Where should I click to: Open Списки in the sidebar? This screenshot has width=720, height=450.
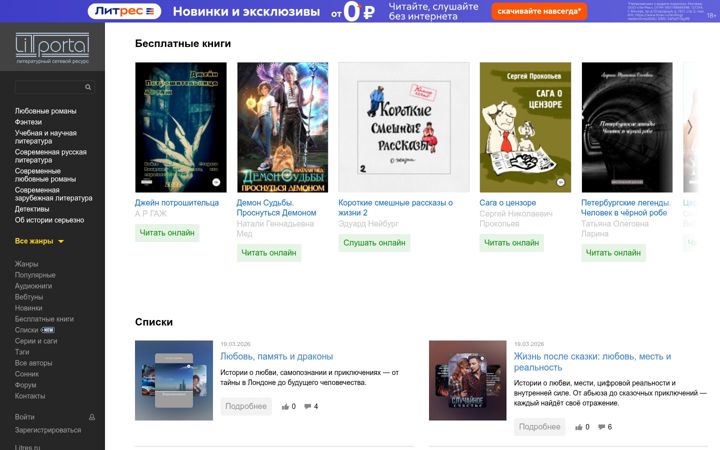coord(26,330)
